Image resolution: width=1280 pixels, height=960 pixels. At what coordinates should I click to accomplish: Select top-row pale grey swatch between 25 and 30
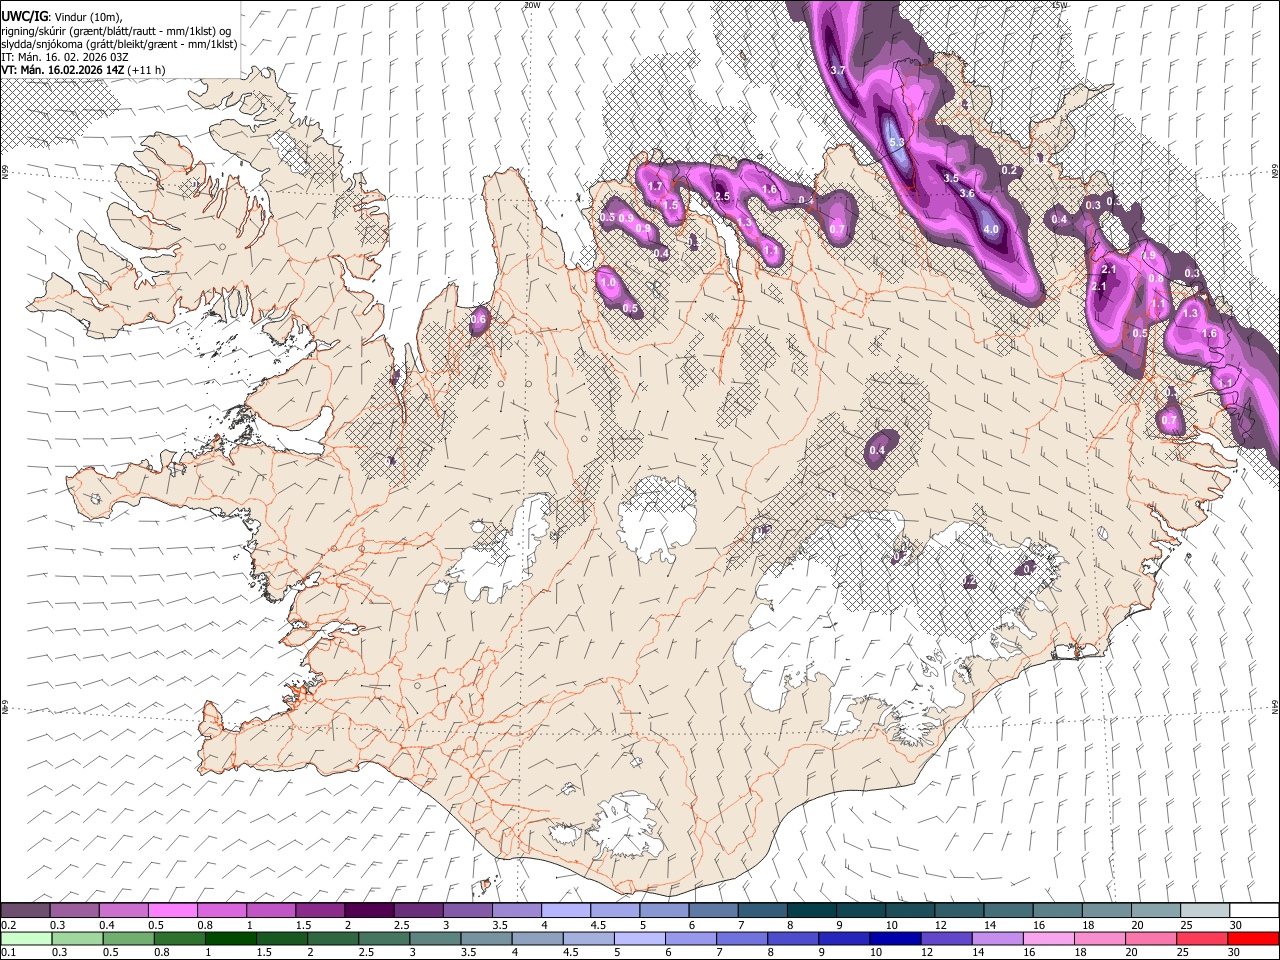pyautogui.click(x=1204, y=911)
